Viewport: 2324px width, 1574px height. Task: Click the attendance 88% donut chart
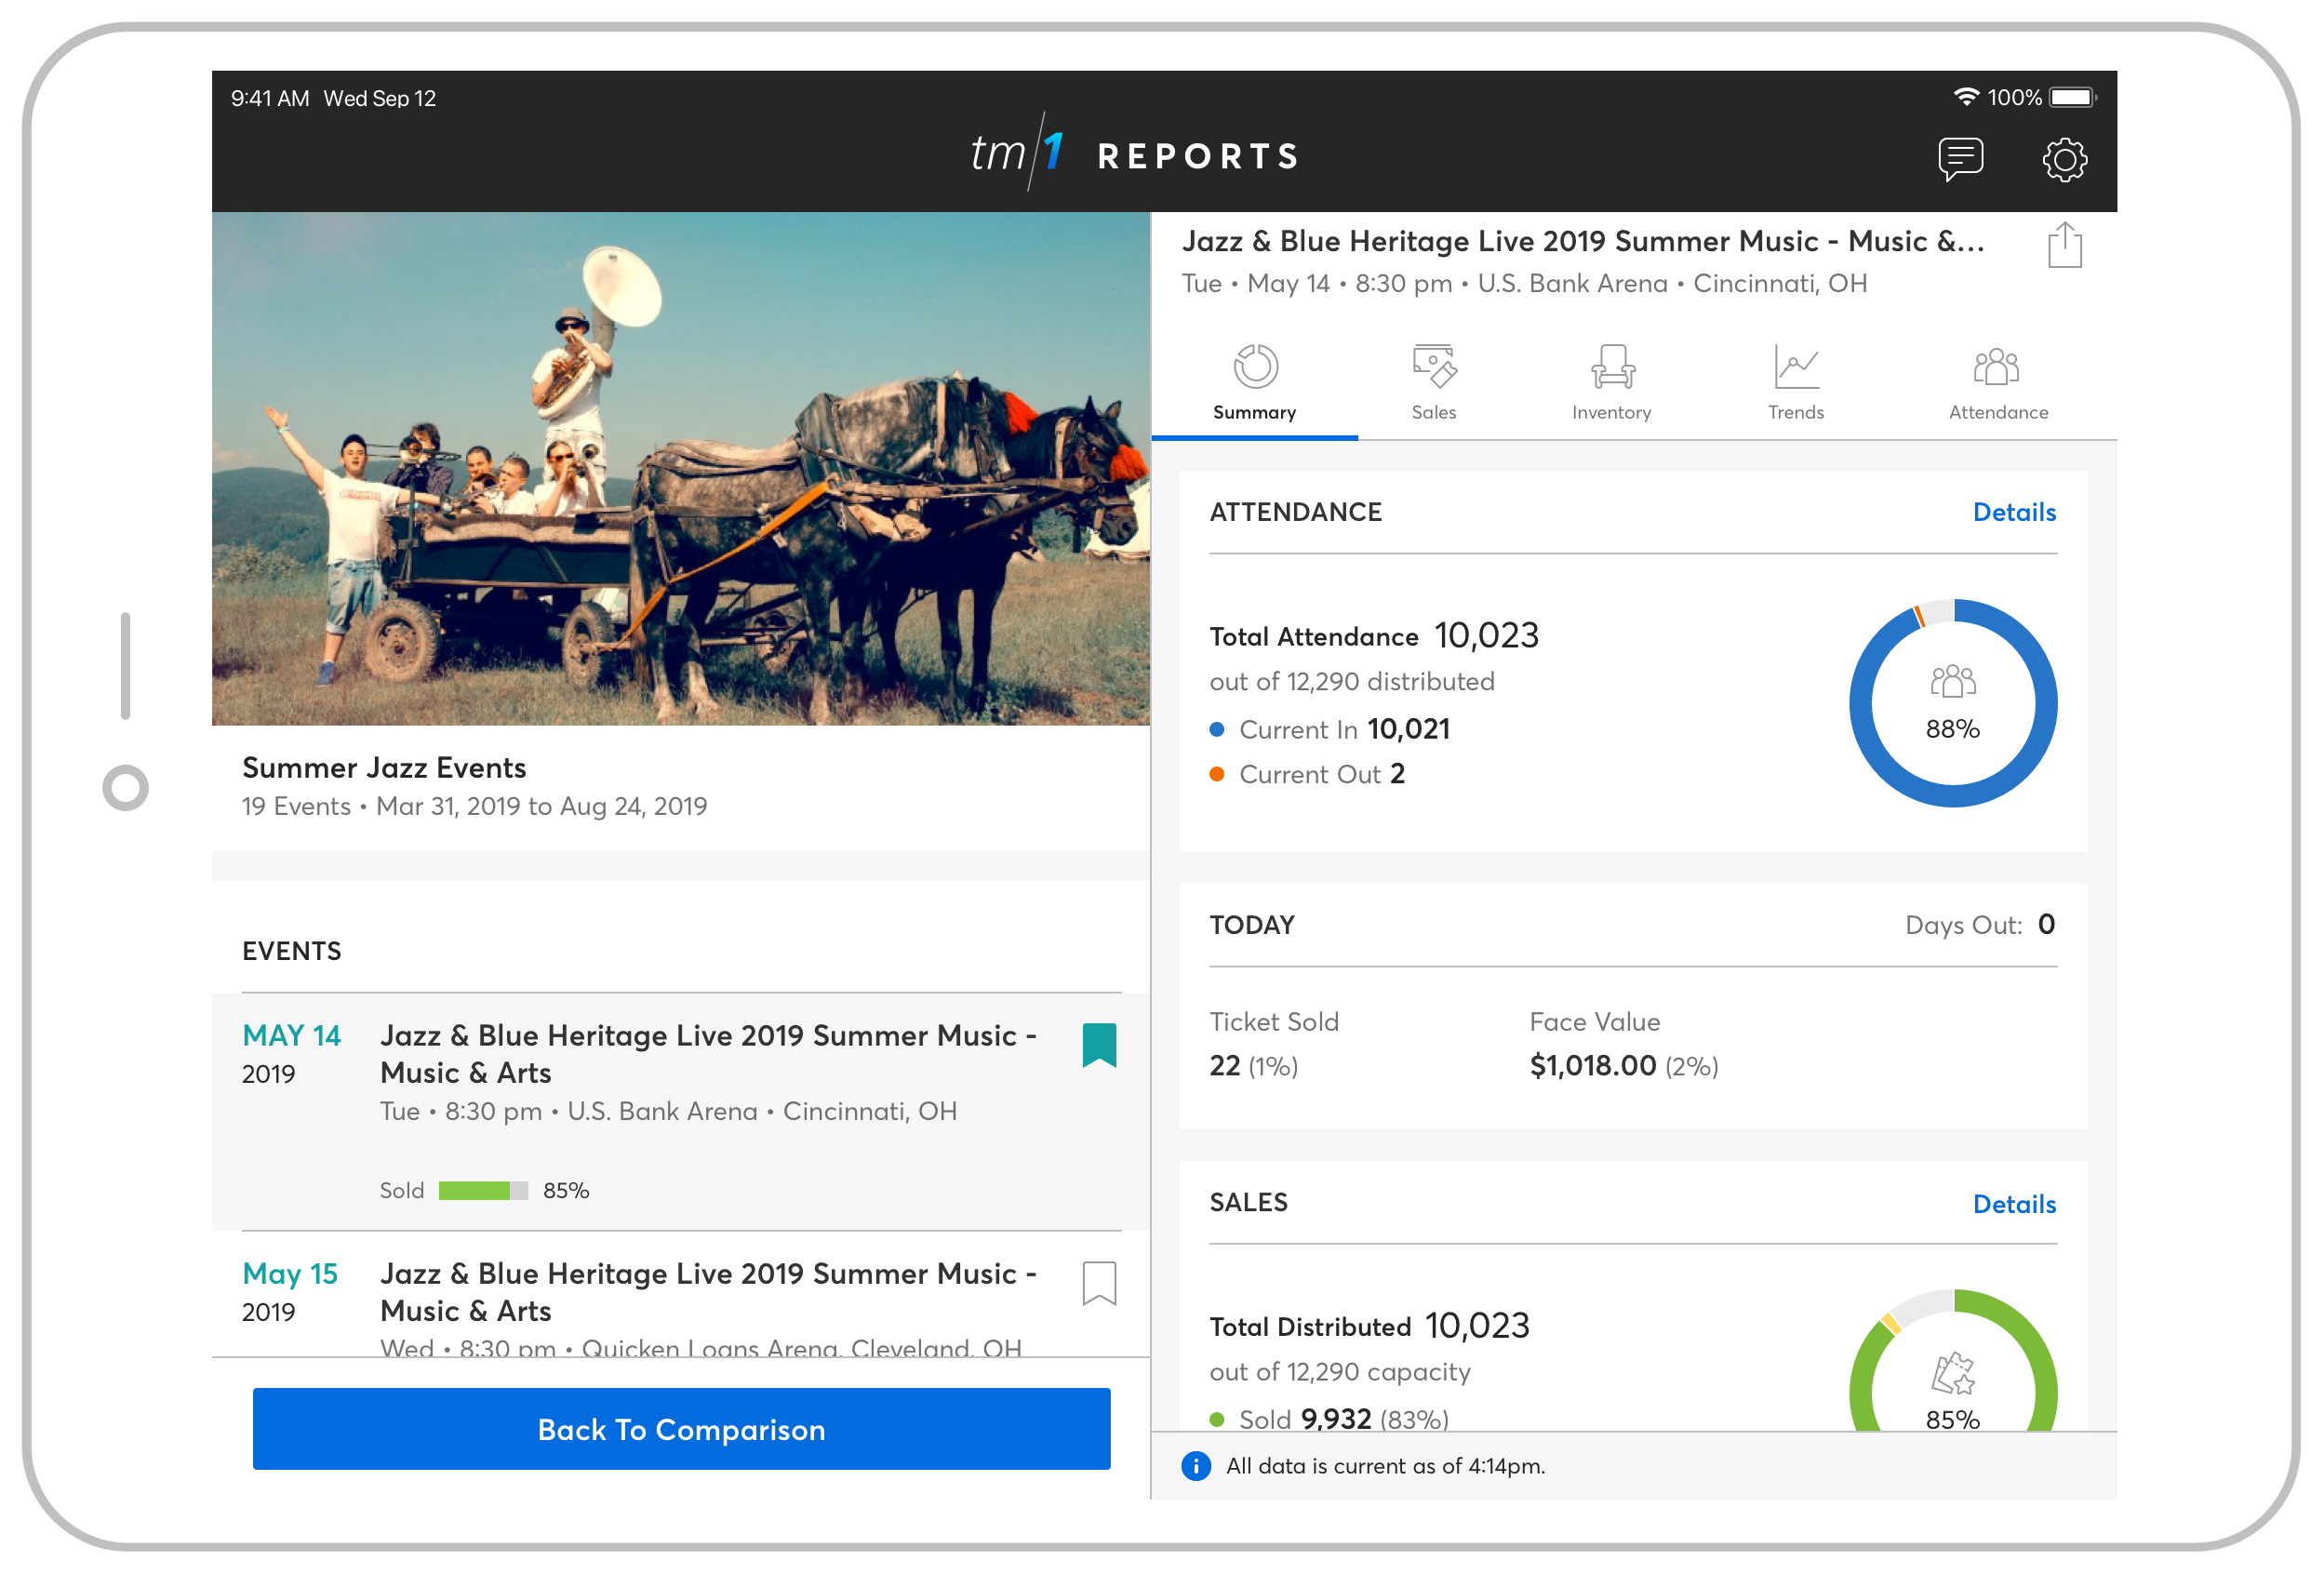click(x=1952, y=703)
